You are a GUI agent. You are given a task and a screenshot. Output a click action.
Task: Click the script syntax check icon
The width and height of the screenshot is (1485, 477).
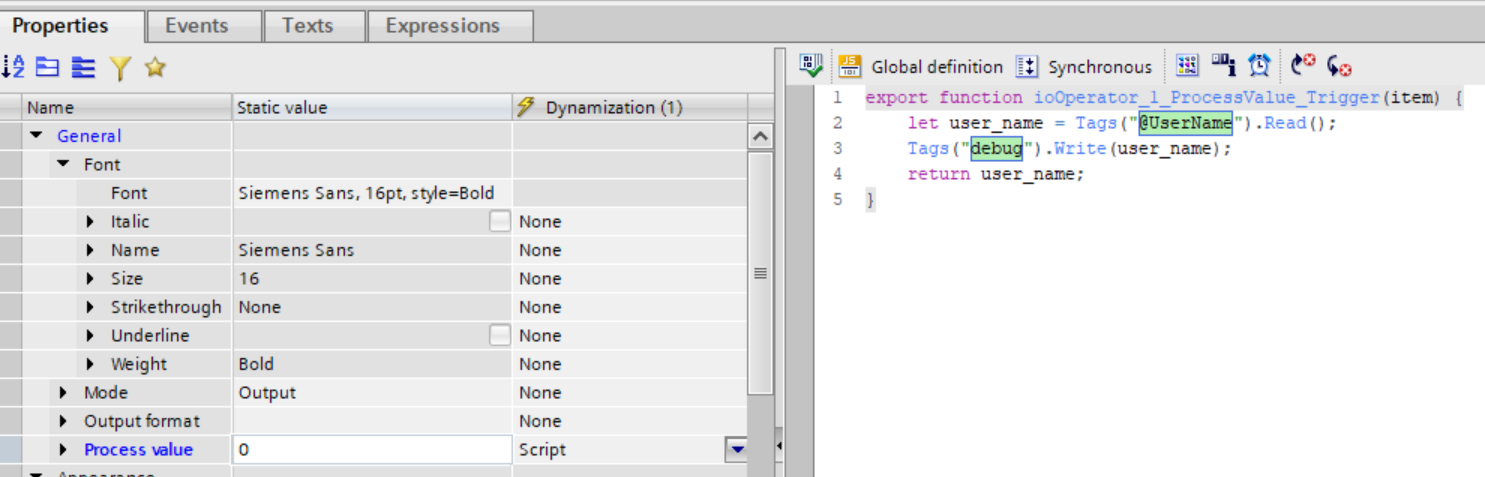[x=811, y=66]
